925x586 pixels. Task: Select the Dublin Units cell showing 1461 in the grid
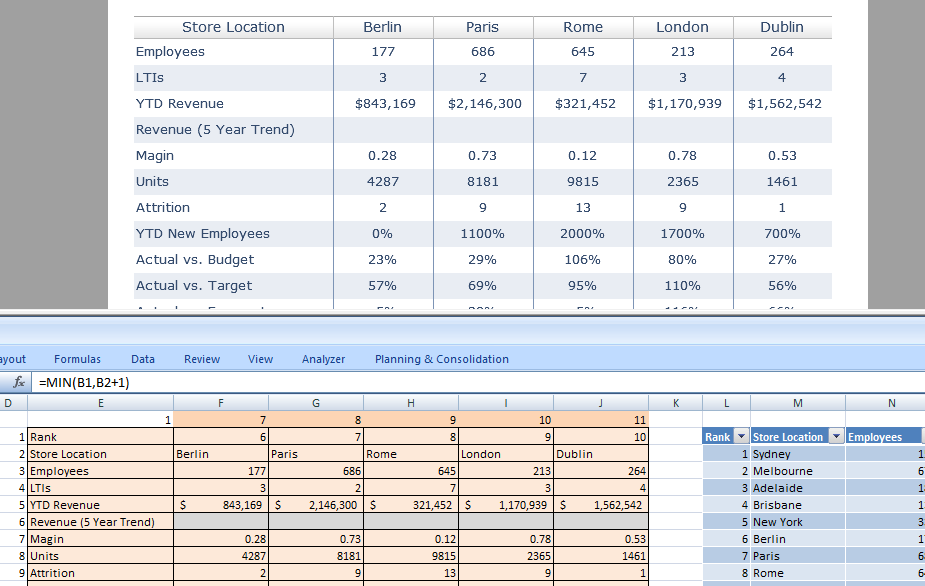[601, 555]
